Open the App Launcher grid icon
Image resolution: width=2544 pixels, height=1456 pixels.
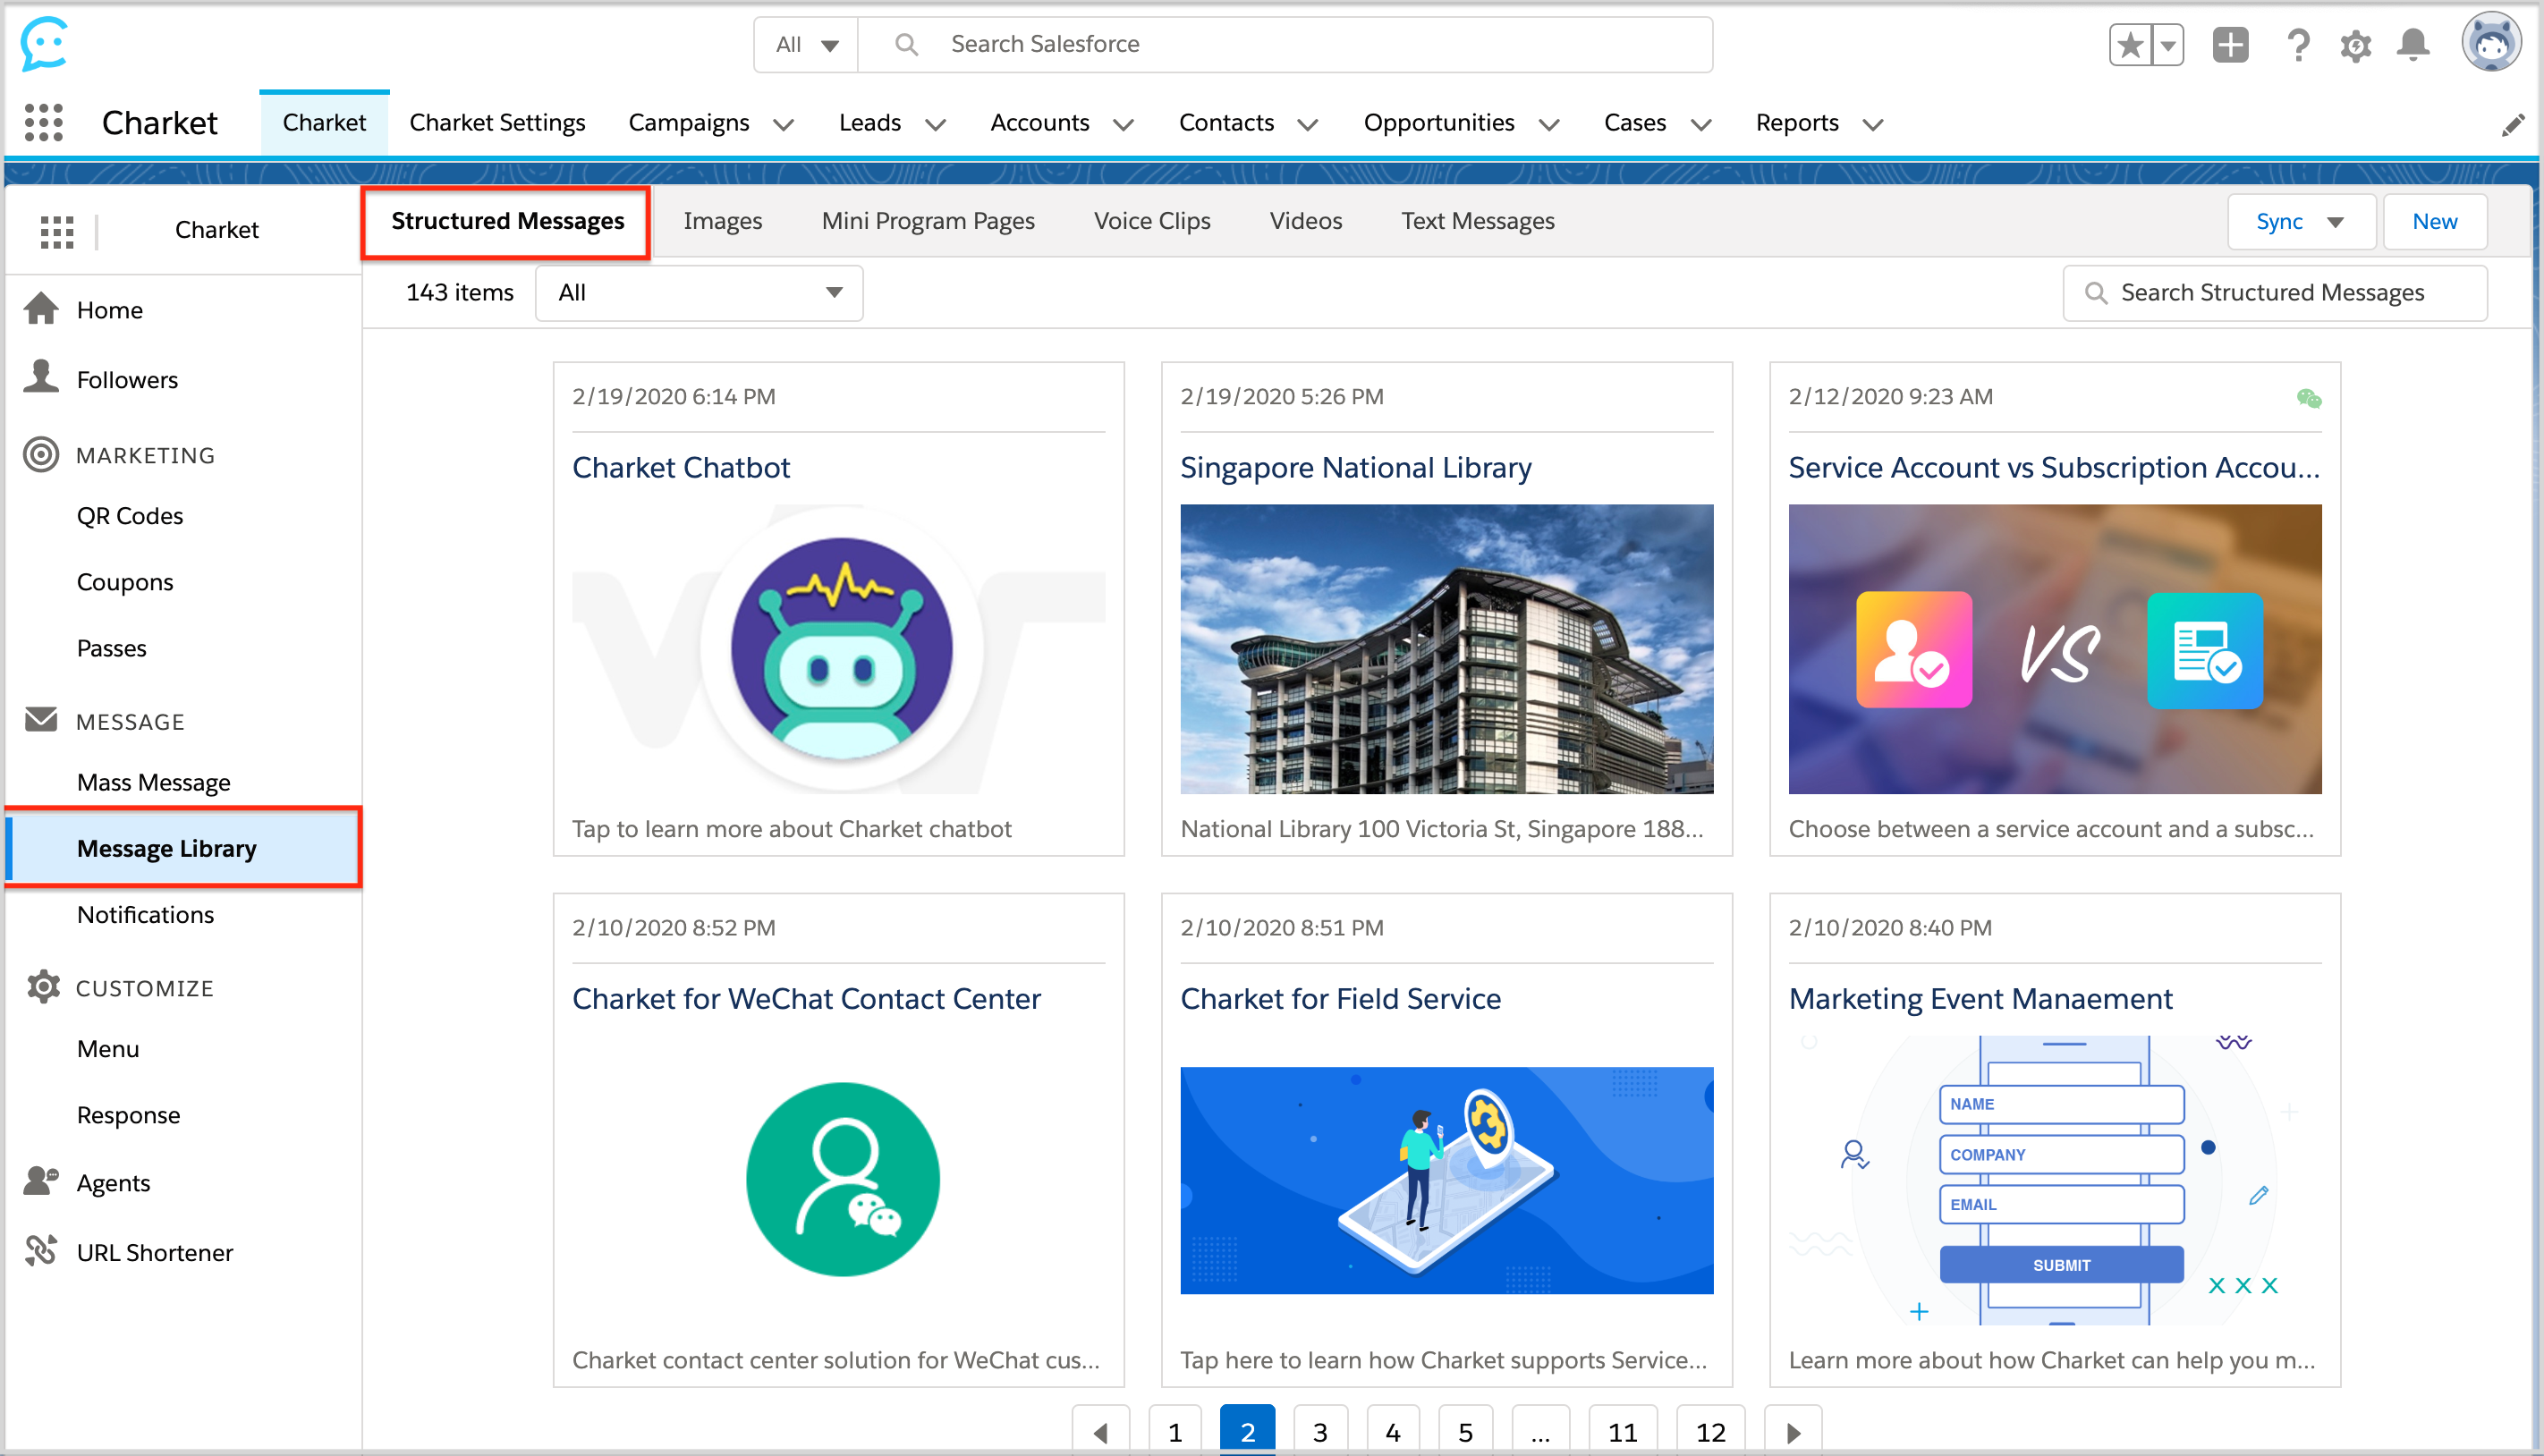click(44, 122)
